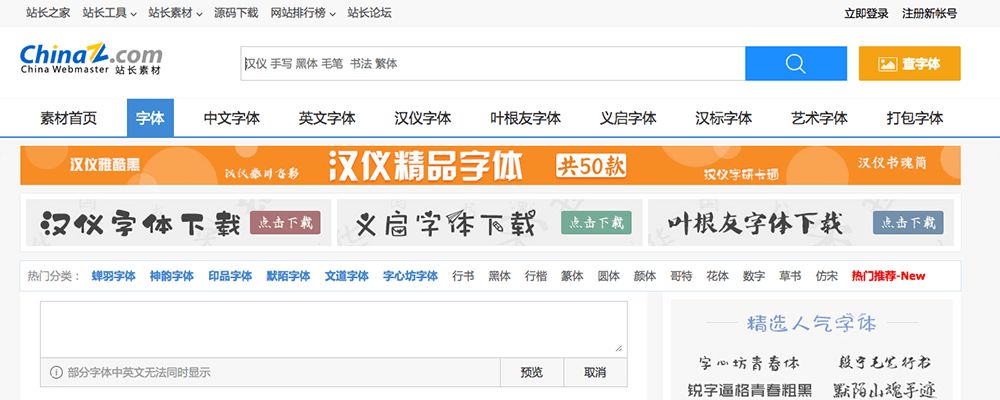Open 站长之家 top link
This screenshot has height=400, width=1000.
click(48, 13)
